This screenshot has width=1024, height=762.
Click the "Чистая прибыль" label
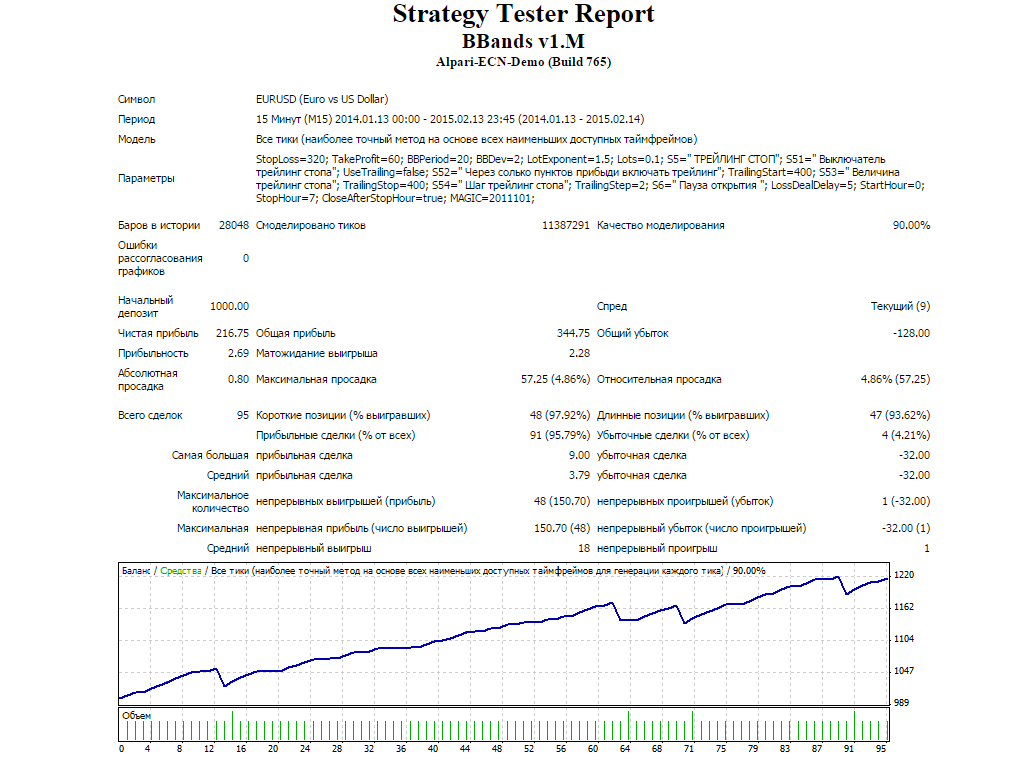click(158, 334)
